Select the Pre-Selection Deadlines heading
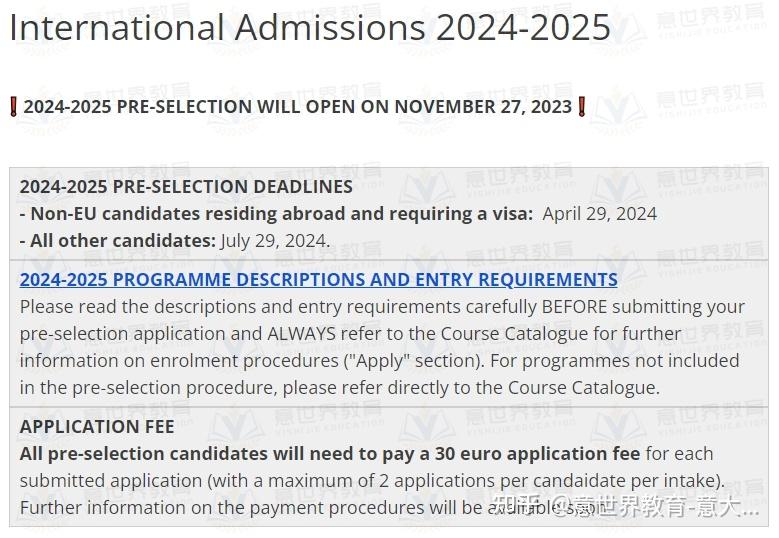 [186, 186]
